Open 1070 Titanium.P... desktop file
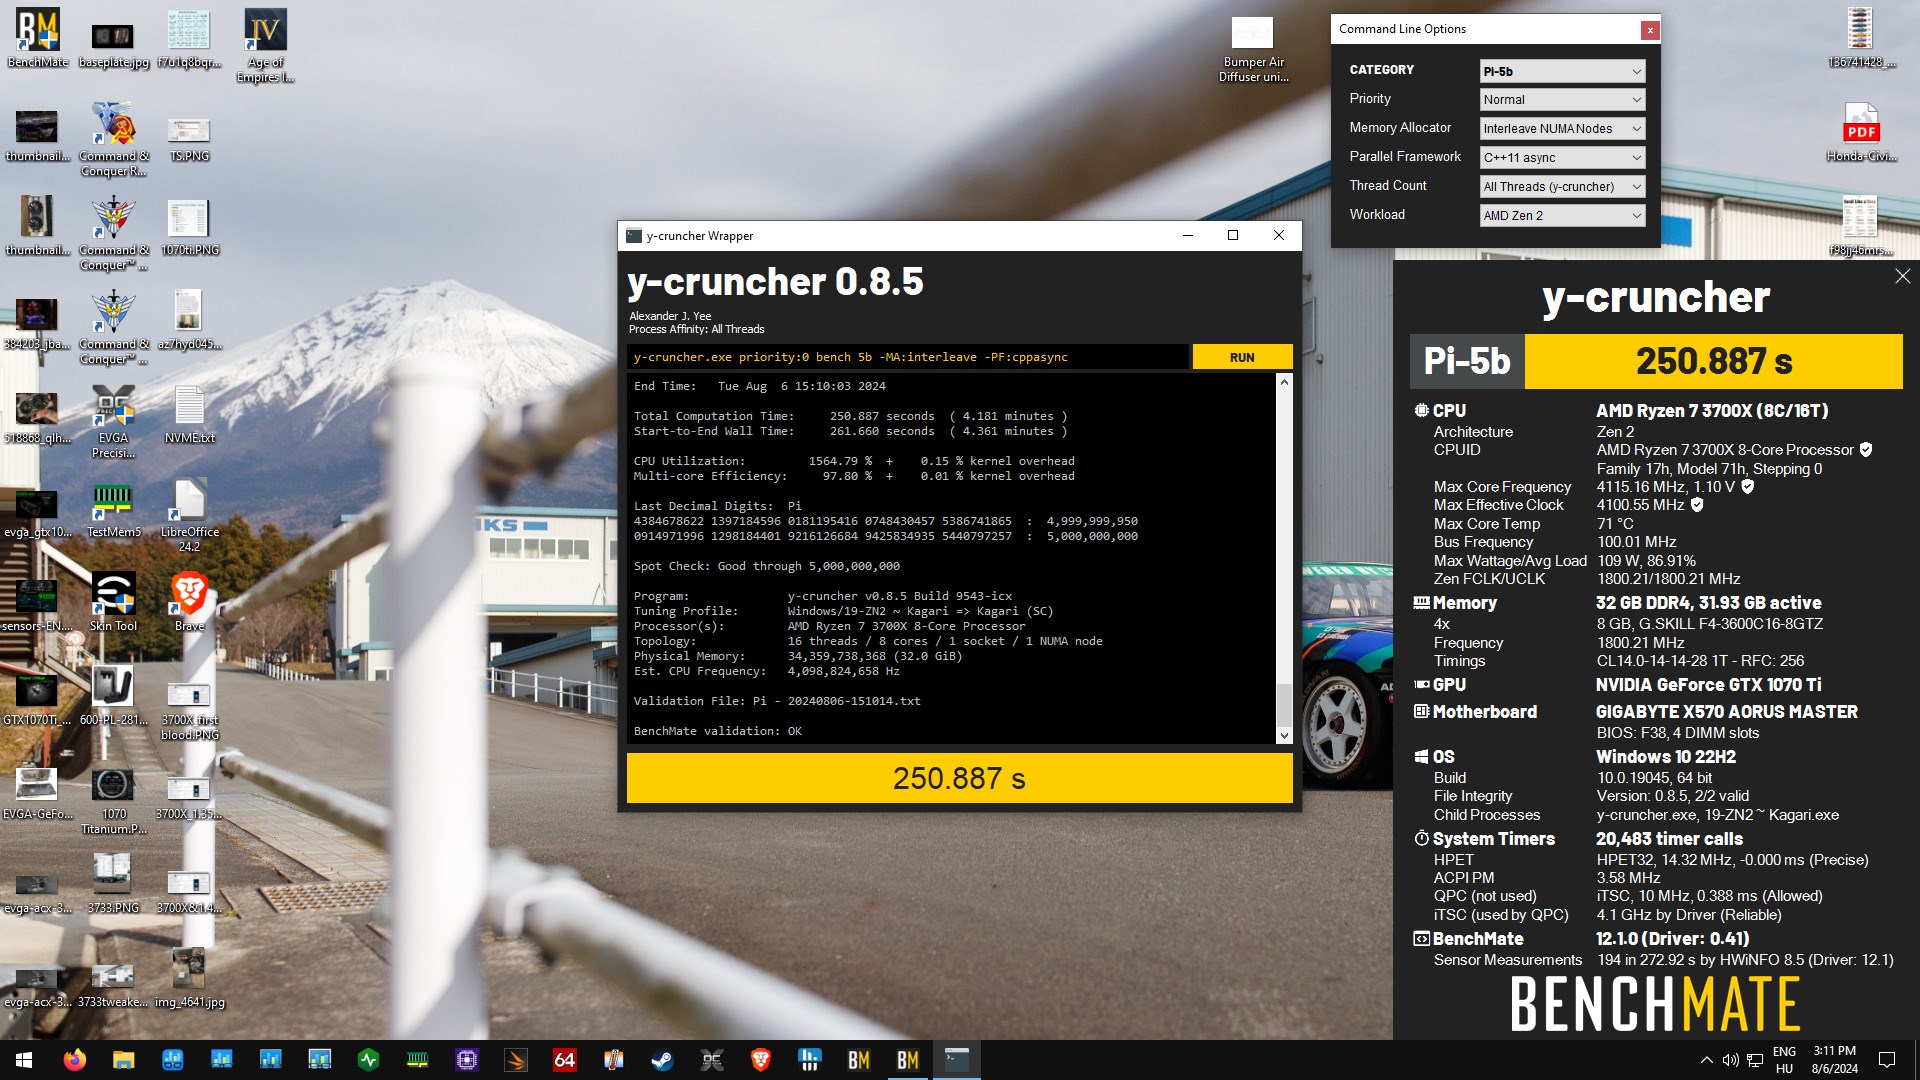The image size is (1920, 1080). pos(113,802)
